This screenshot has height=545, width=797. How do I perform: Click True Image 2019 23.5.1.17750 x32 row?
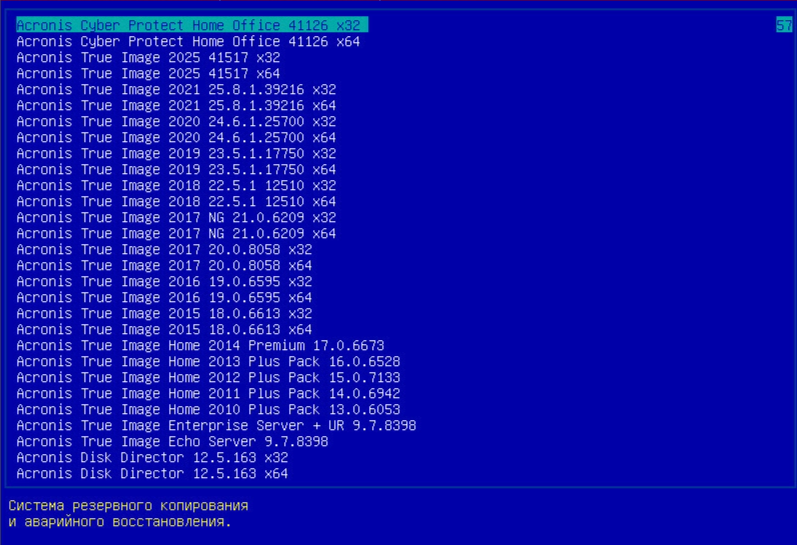tap(176, 154)
